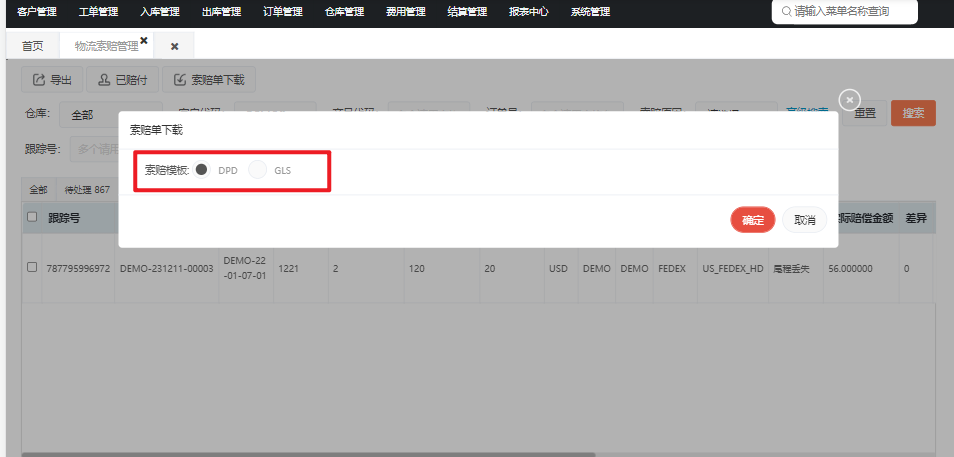This screenshot has height=457, width=954.
Task: Click the 导出 export icon
Action: pyautogui.click(x=39, y=80)
